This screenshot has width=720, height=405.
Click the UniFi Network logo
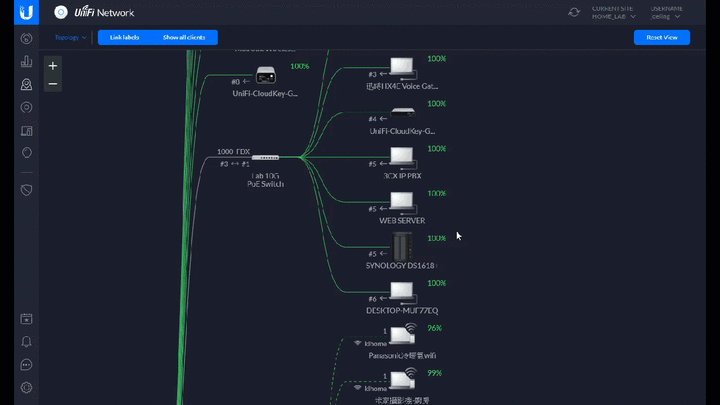(94, 12)
